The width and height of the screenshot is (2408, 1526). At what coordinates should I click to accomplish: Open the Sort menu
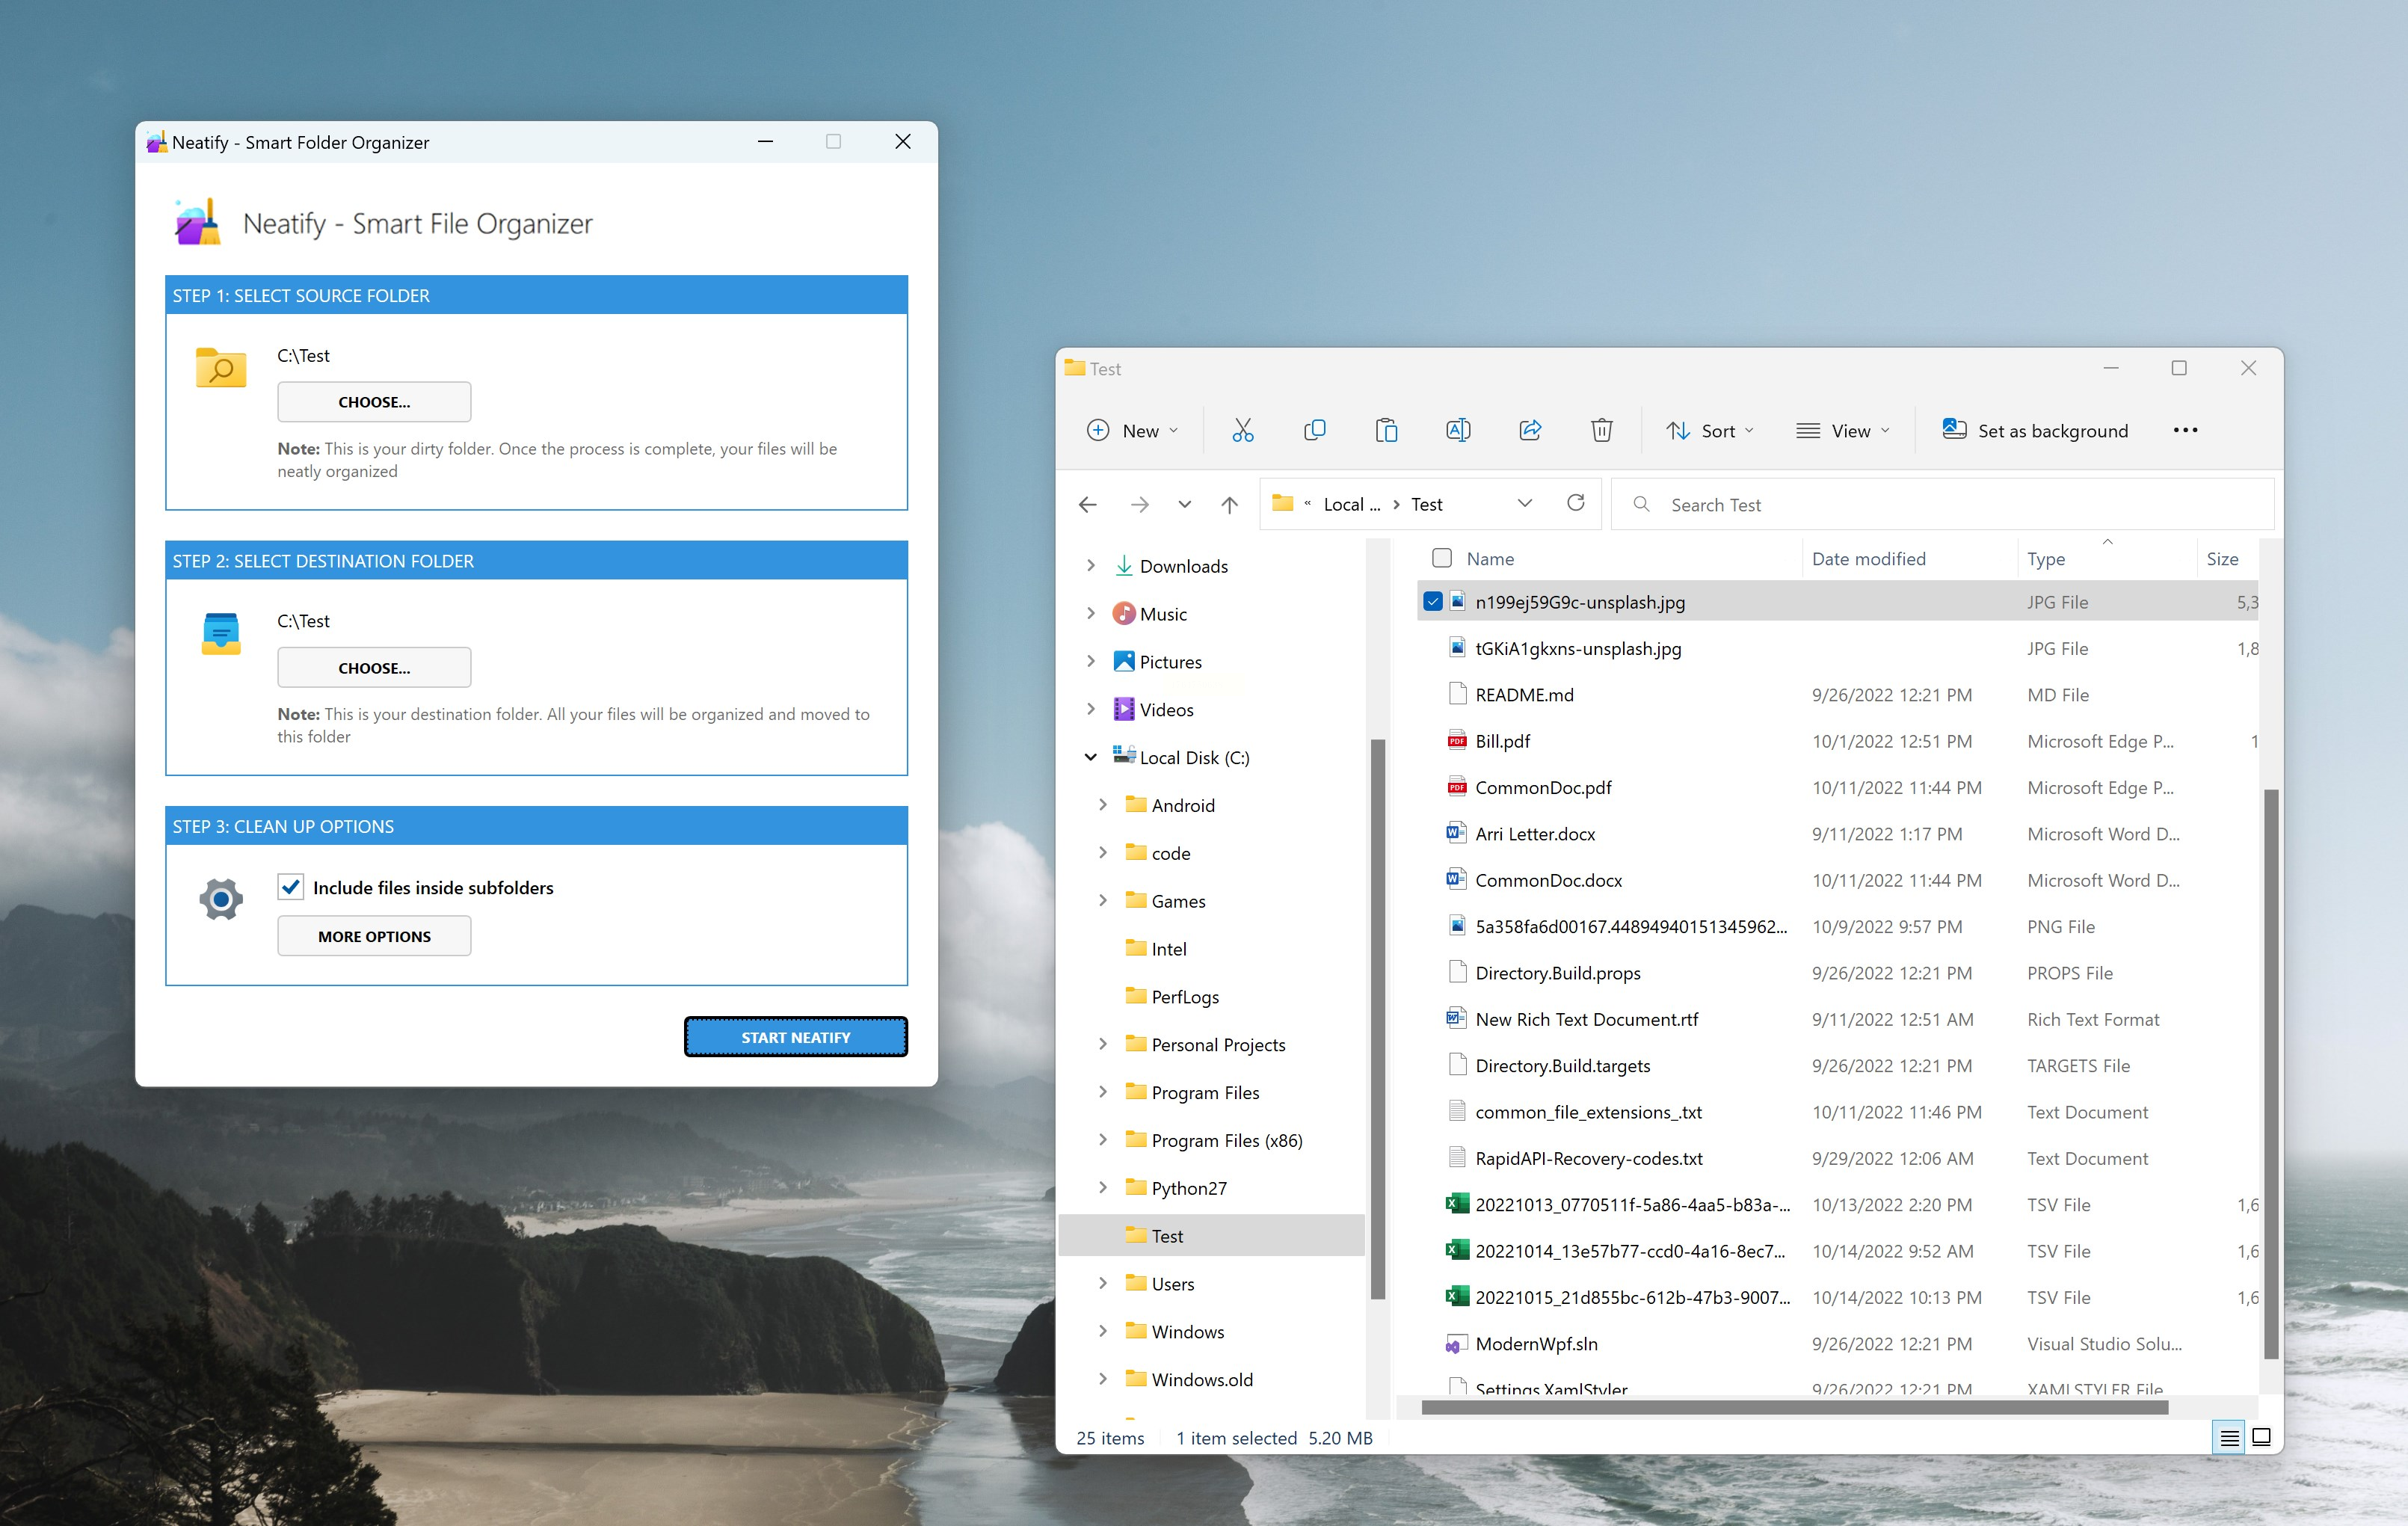(x=1709, y=430)
